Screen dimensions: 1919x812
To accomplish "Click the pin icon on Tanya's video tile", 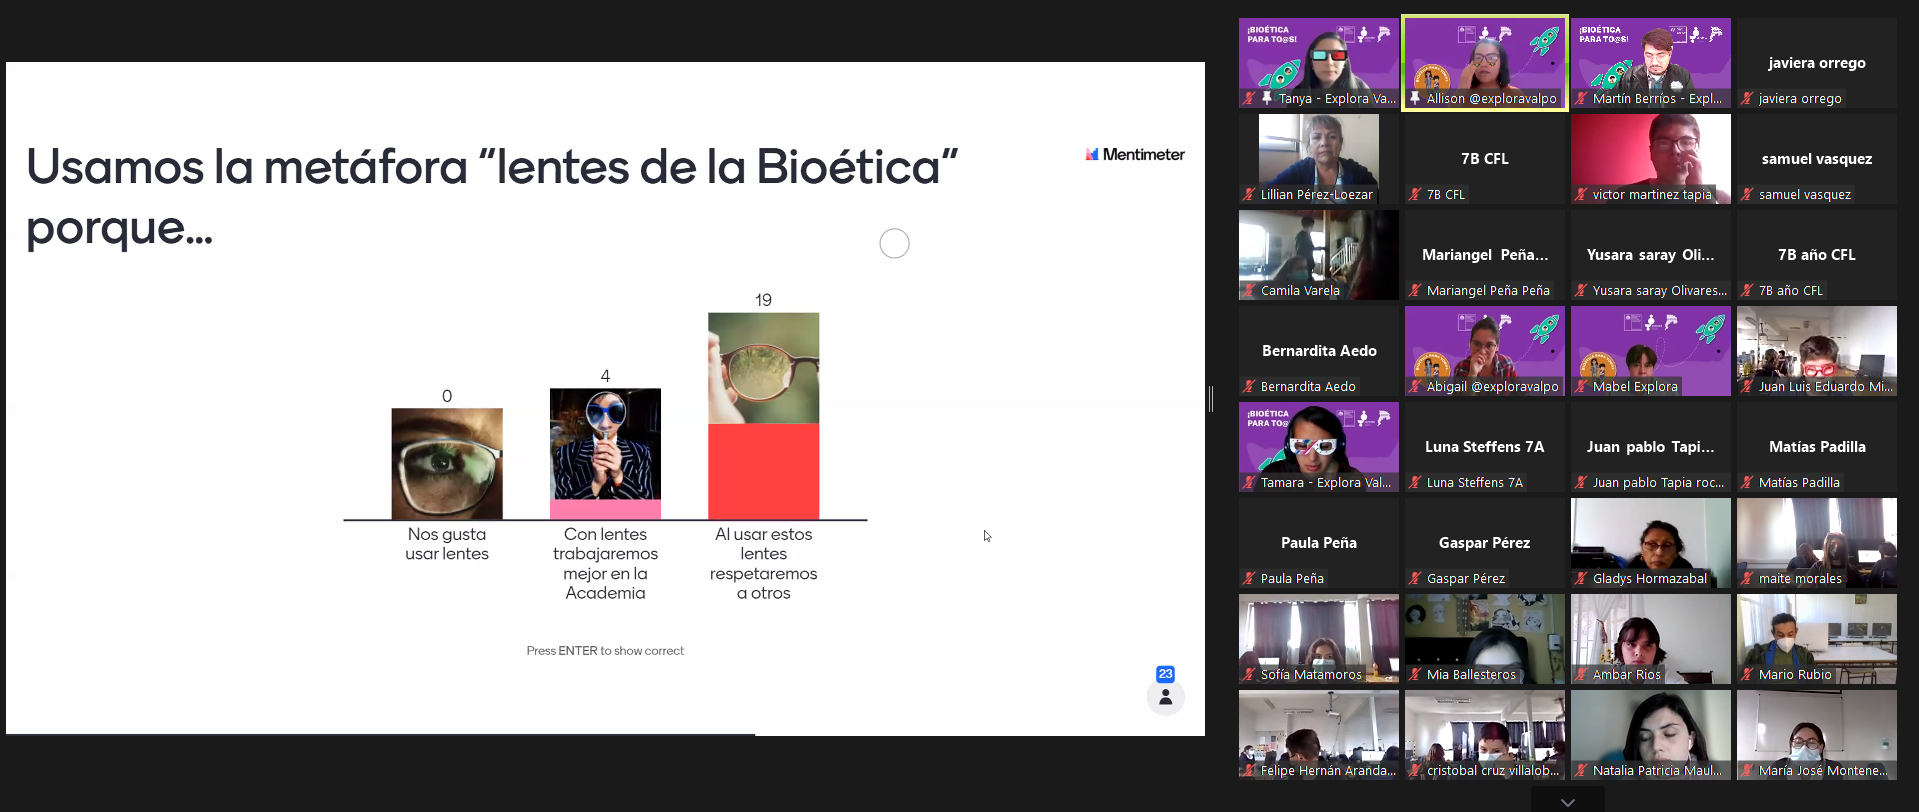I will [1267, 98].
